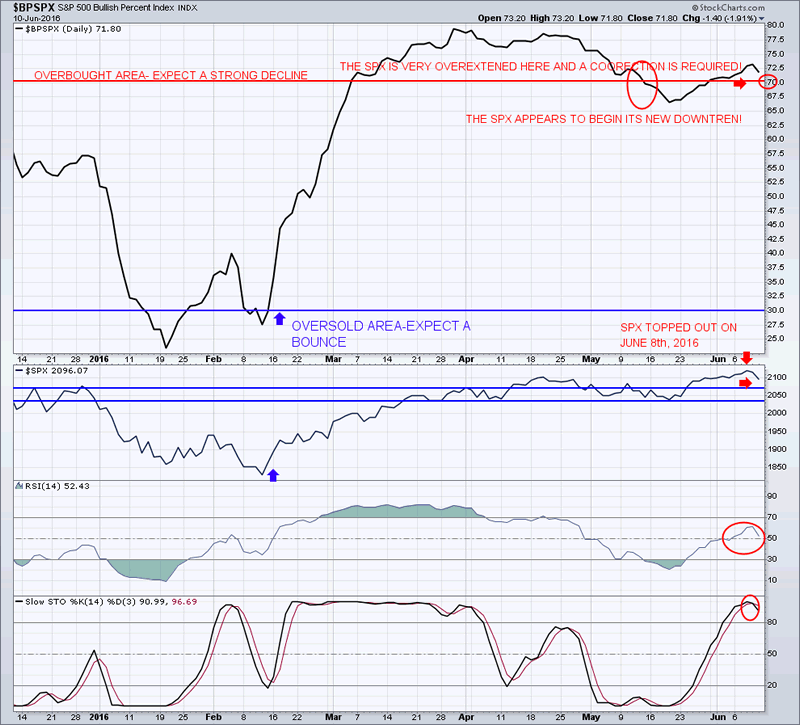Click the blue up arrow under the SPX low
800x725 pixels.
click(273, 475)
